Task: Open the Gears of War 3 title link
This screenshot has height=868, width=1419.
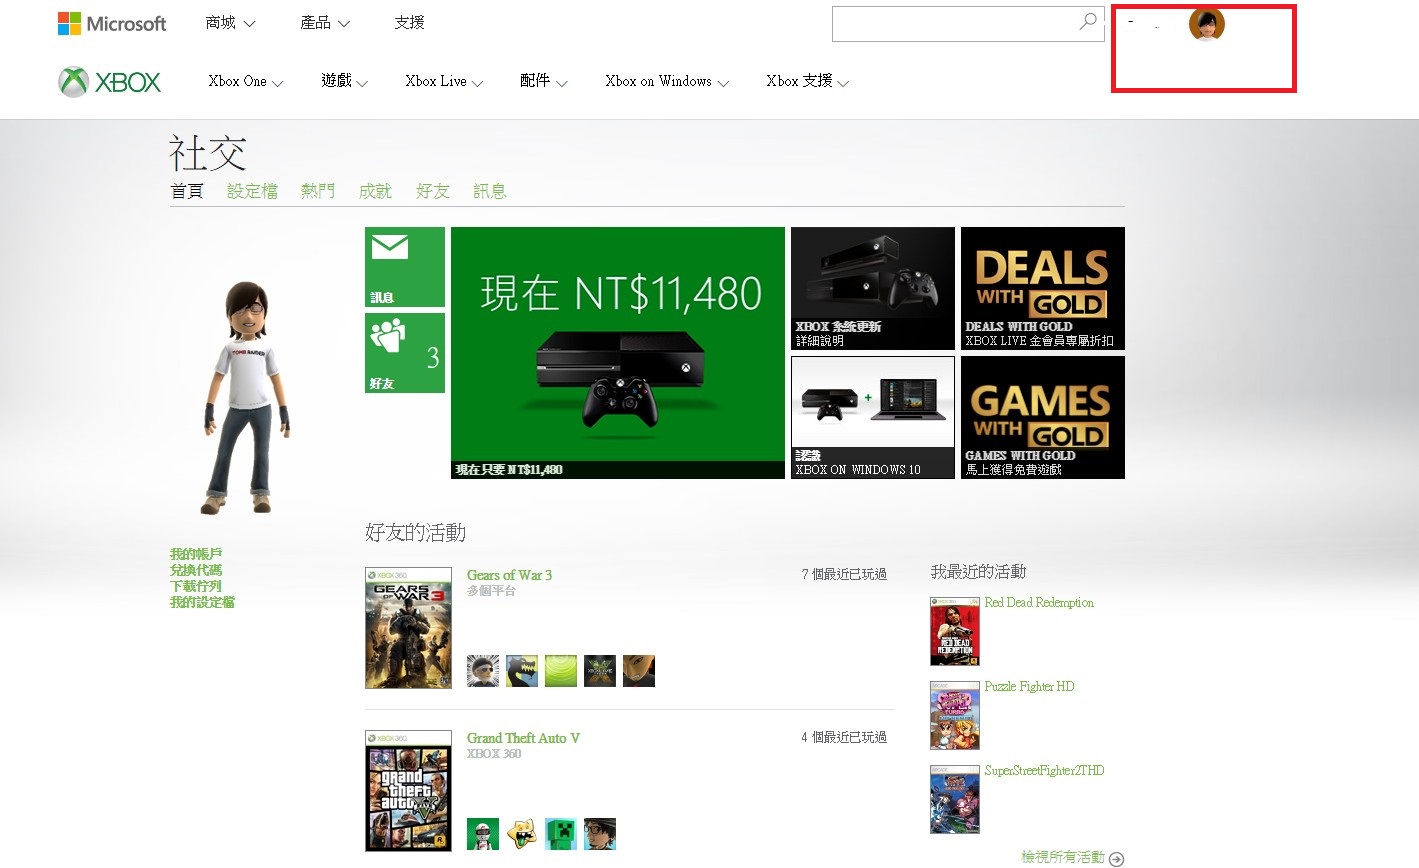Action: point(509,575)
